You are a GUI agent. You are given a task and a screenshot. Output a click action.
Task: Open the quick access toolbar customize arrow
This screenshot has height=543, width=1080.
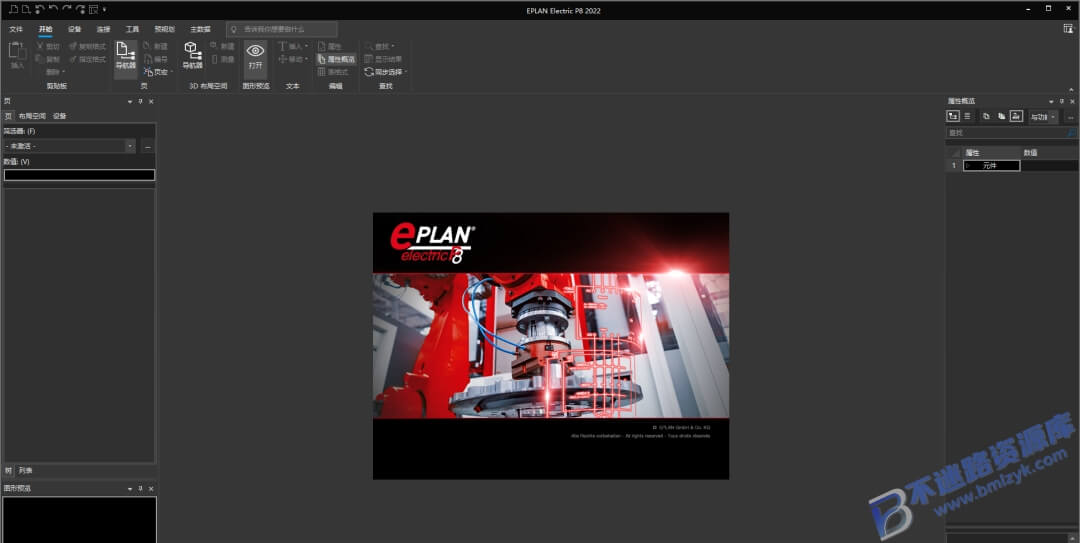click(105, 10)
